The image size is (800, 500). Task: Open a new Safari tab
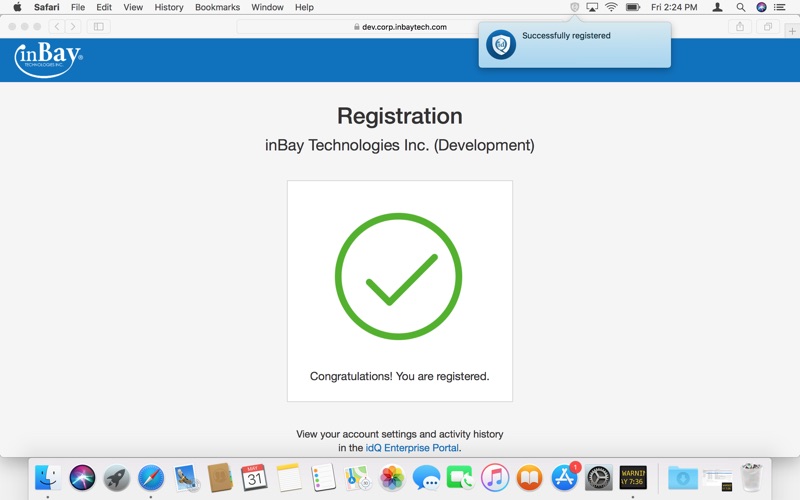(x=792, y=31)
